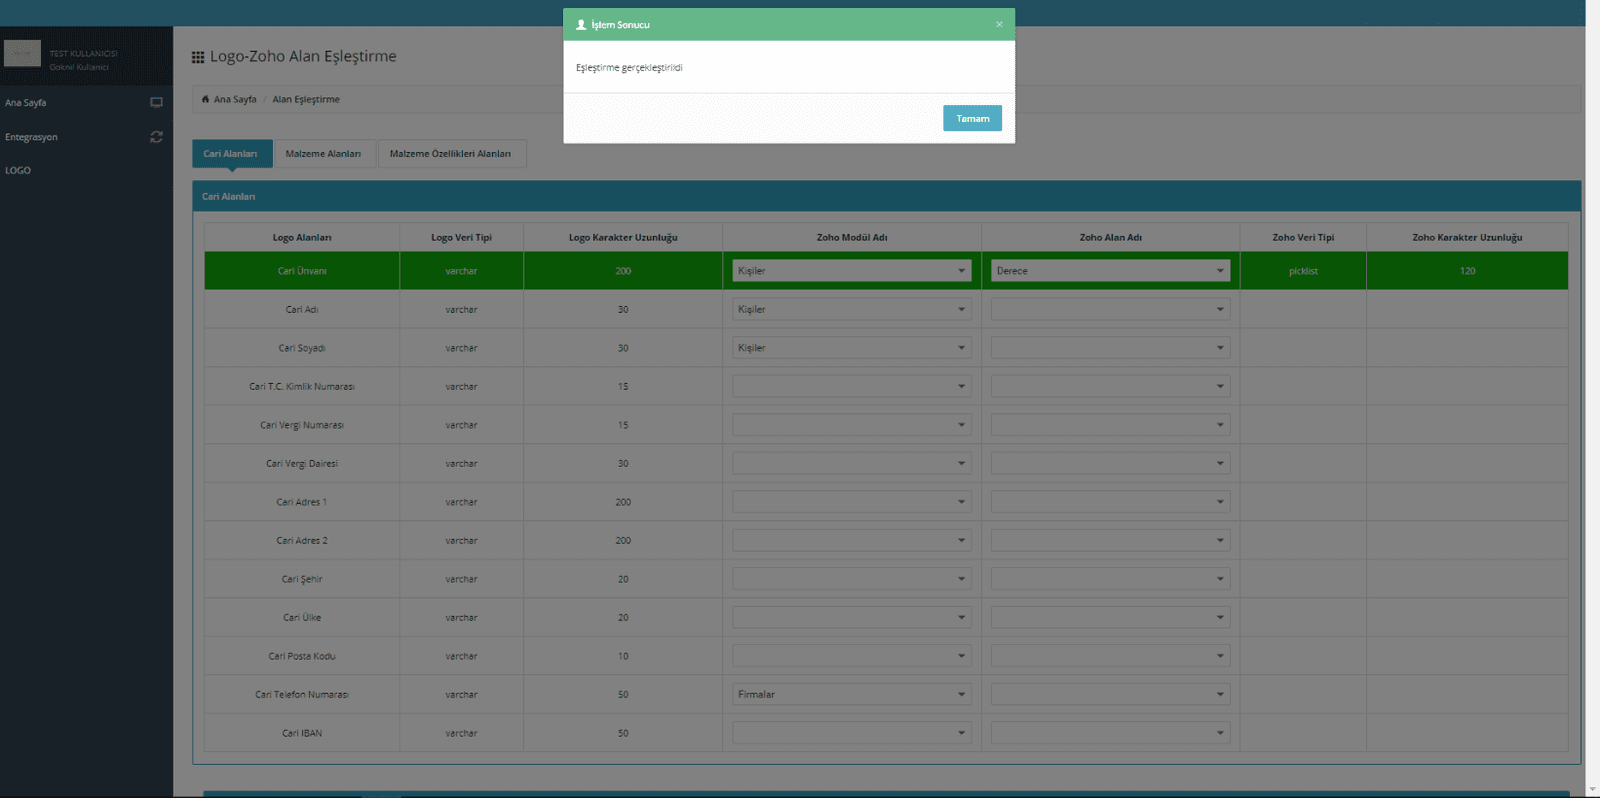Open Zoho Alan dropdown for Cari IBAN

(x=1110, y=733)
